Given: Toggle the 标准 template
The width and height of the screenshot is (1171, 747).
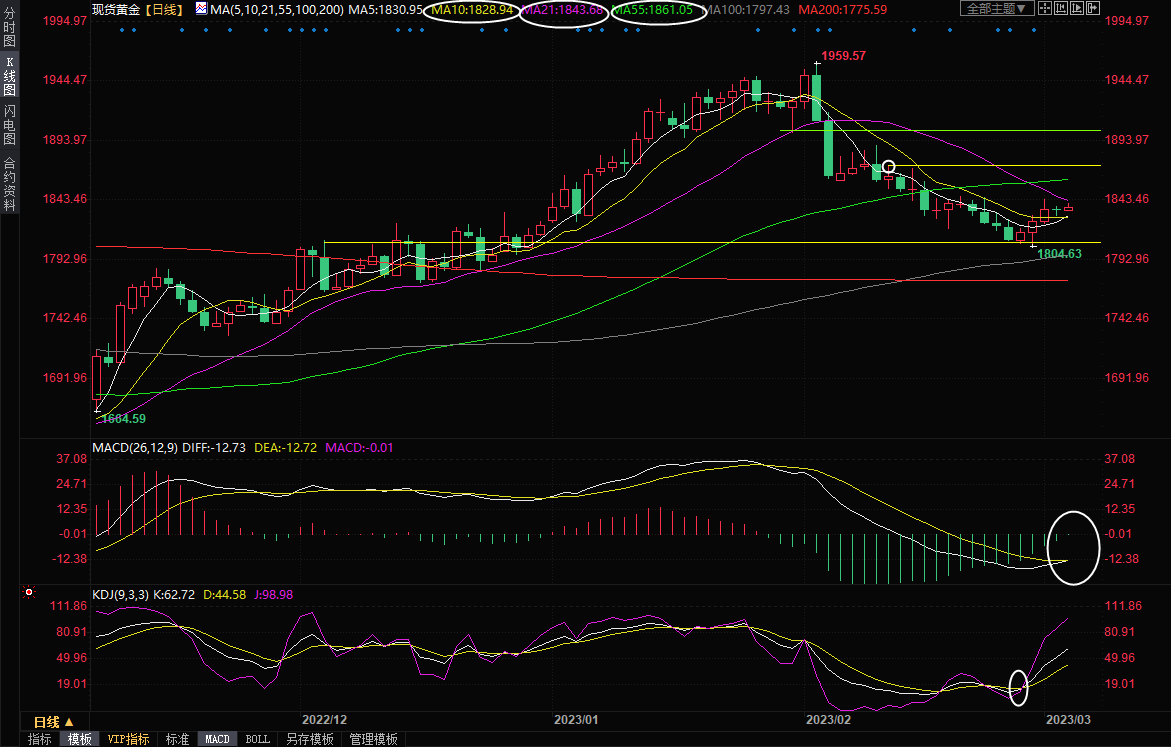Looking at the screenshot, I should coord(177,739).
